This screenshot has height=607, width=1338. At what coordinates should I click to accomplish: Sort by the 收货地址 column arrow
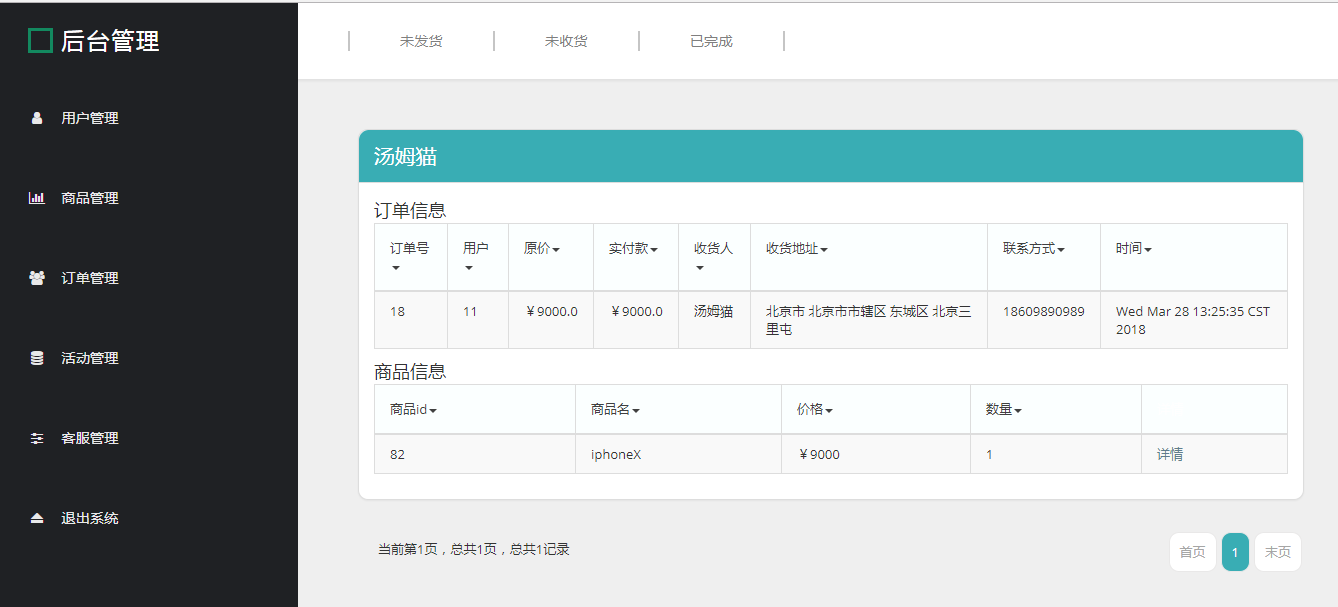[x=824, y=249]
